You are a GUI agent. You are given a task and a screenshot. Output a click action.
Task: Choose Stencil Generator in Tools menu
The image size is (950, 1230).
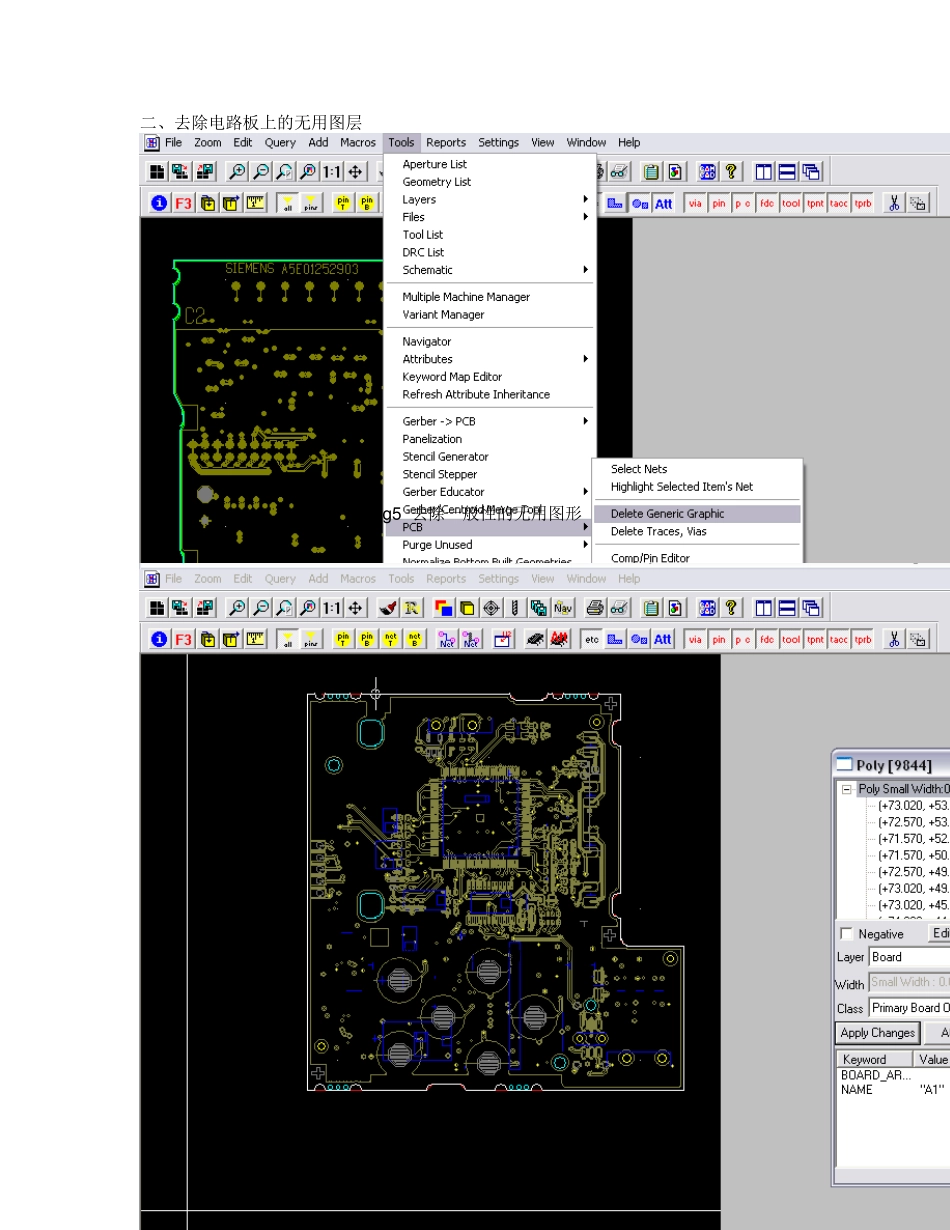pos(490,457)
